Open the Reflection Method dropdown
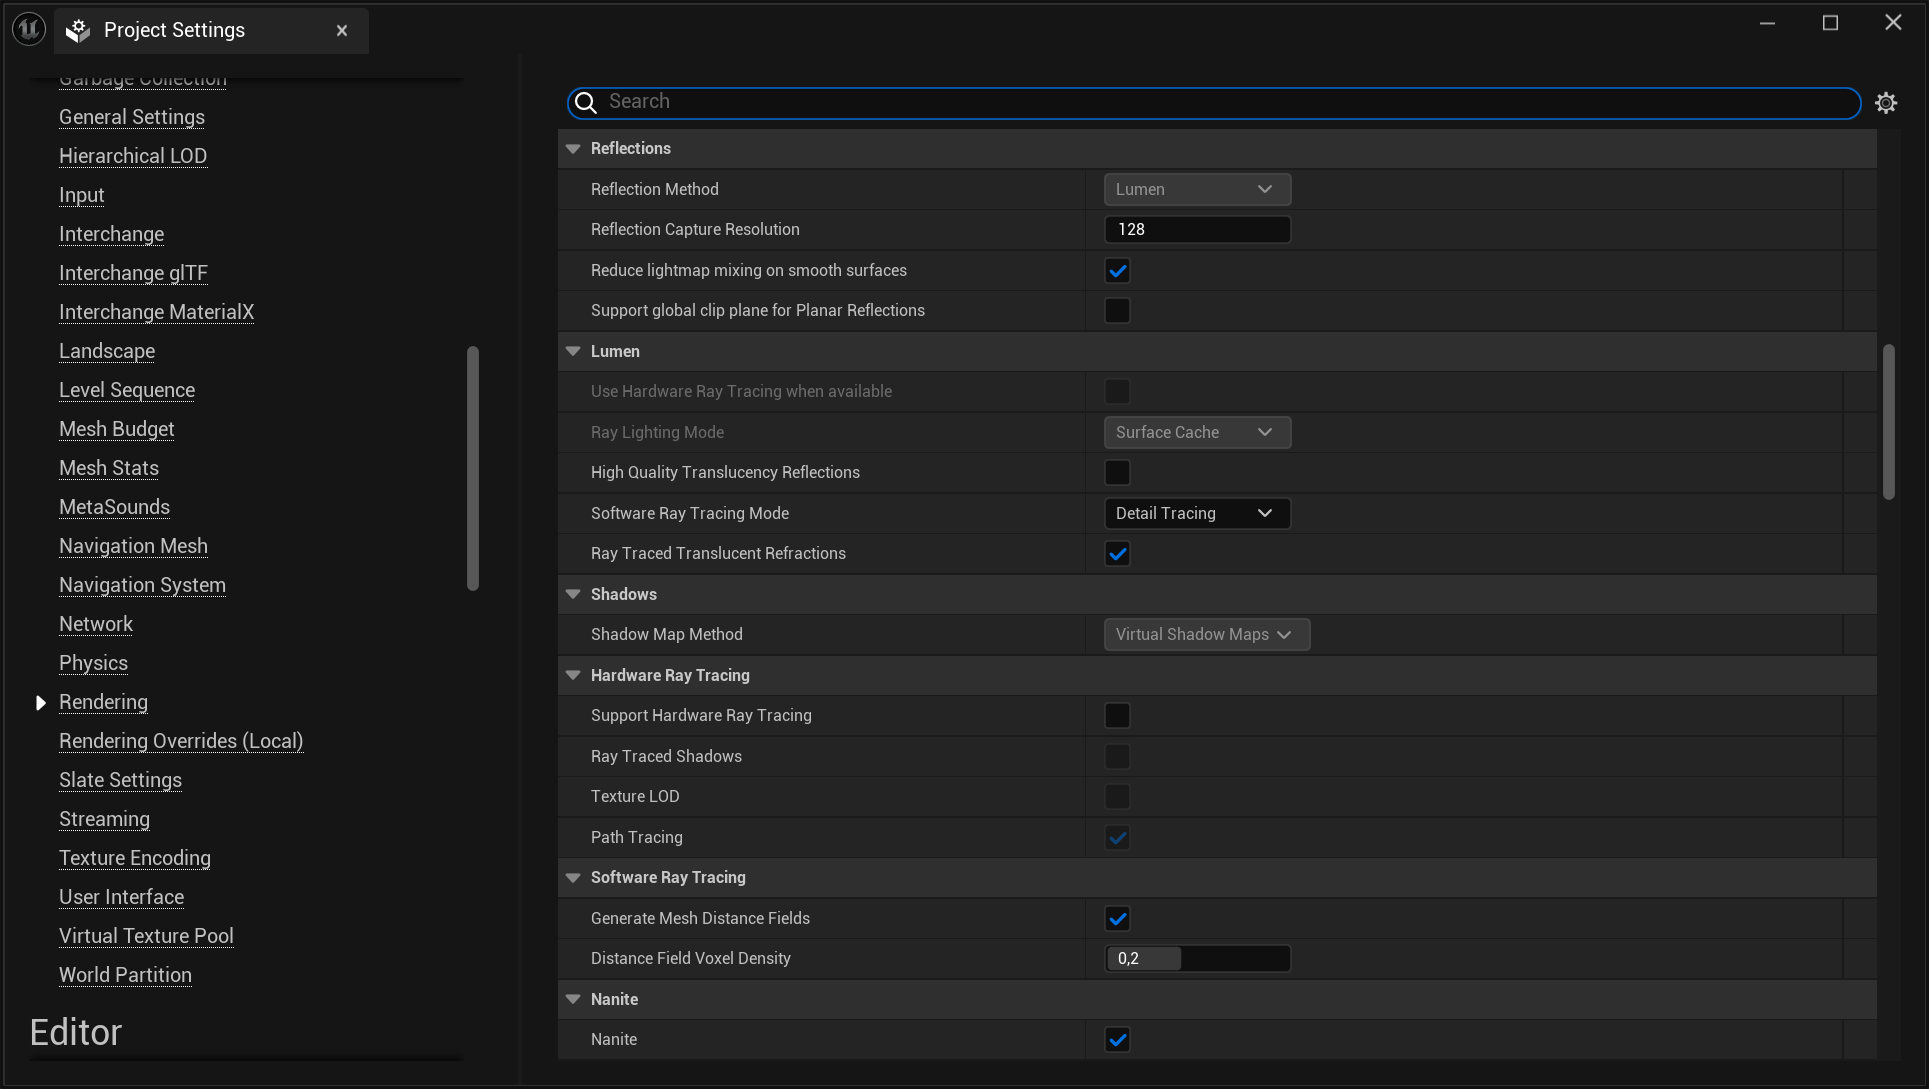The width and height of the screenshot is (1929, 1089). pyautogui.click(x=1192, y=188)
